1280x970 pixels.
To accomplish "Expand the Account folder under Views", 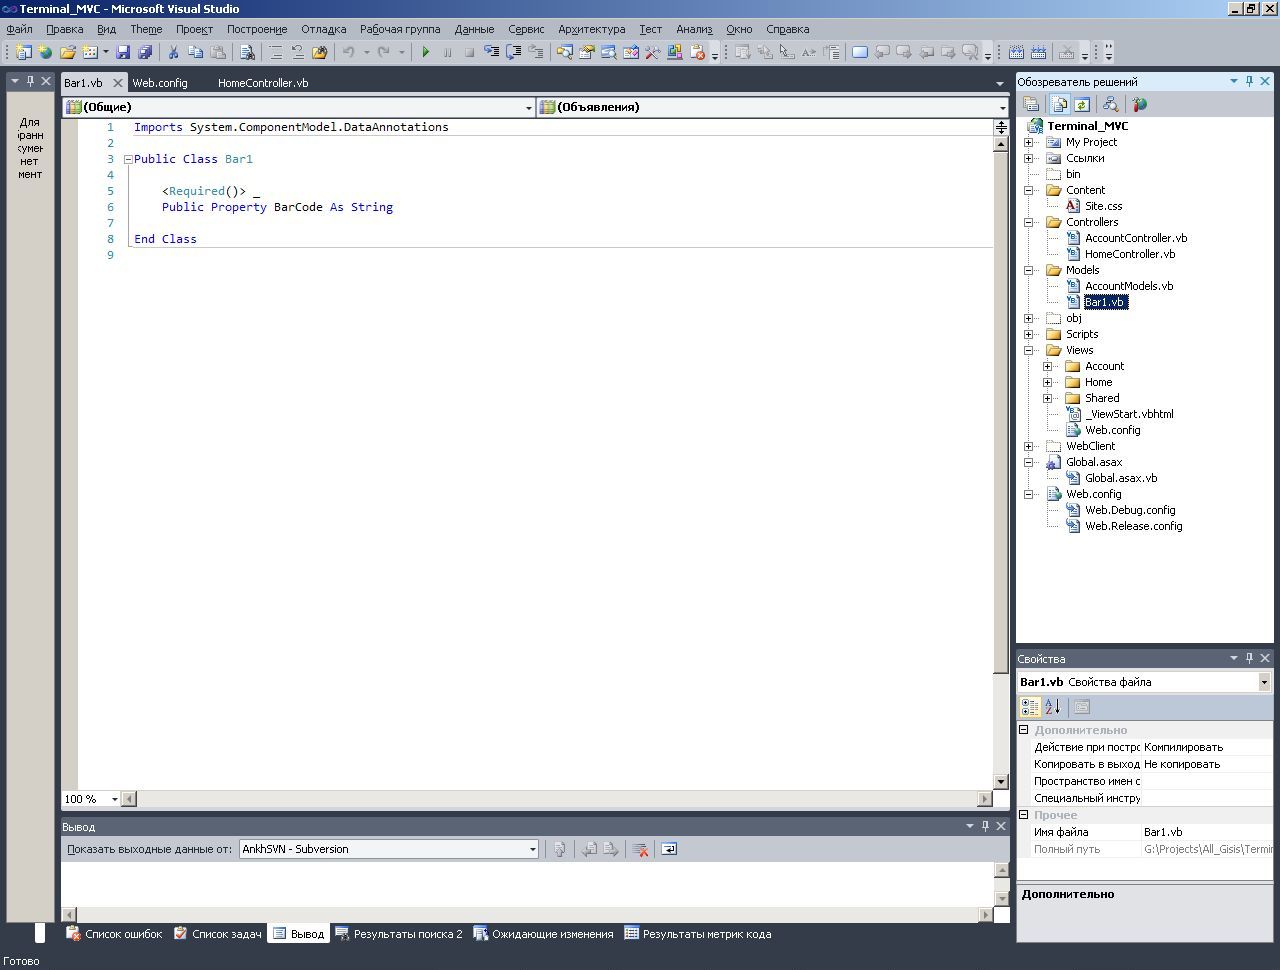I will (x=1047, y=366).
